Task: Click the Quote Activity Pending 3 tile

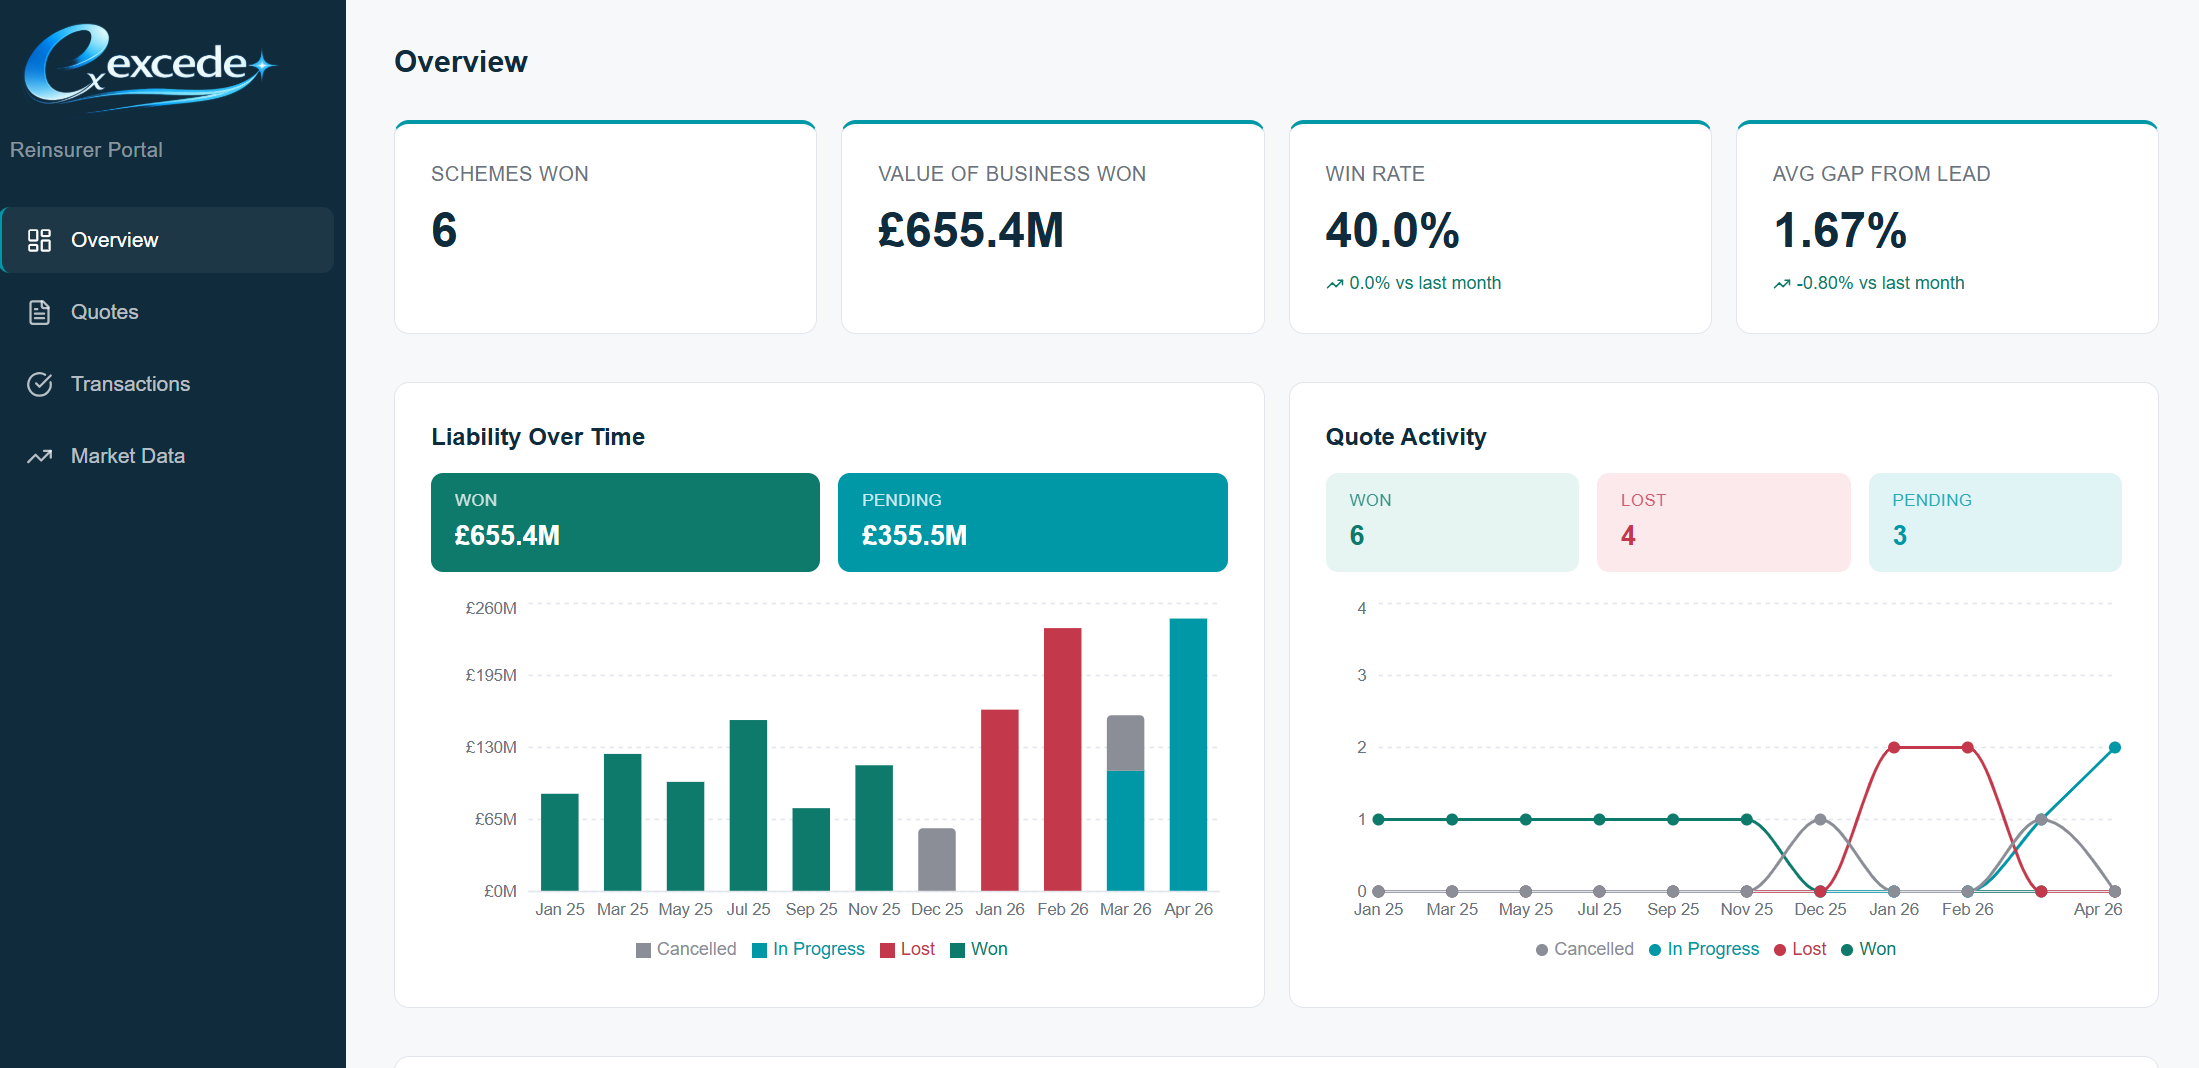Action: tap(1995, 522)
